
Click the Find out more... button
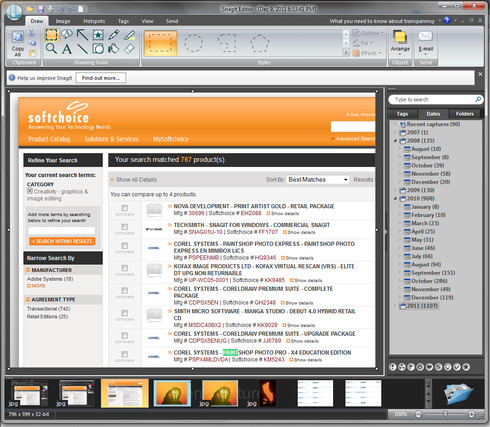pyautogui.click(x=101, y=78)
